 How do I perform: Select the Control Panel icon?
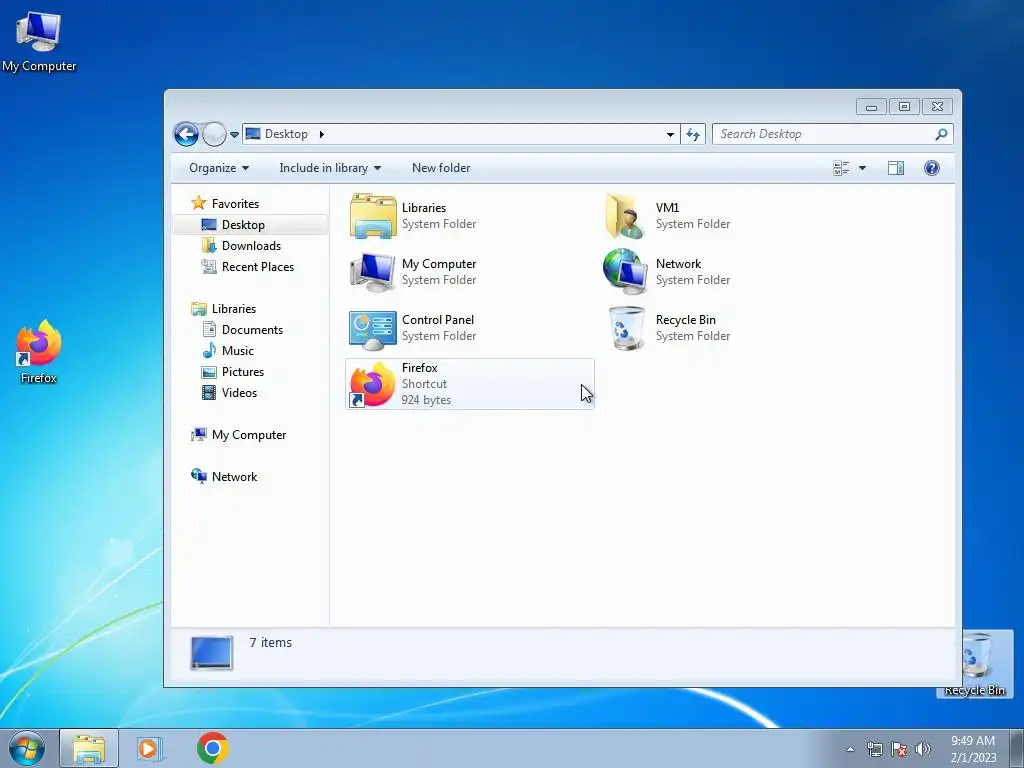[372, 329]
